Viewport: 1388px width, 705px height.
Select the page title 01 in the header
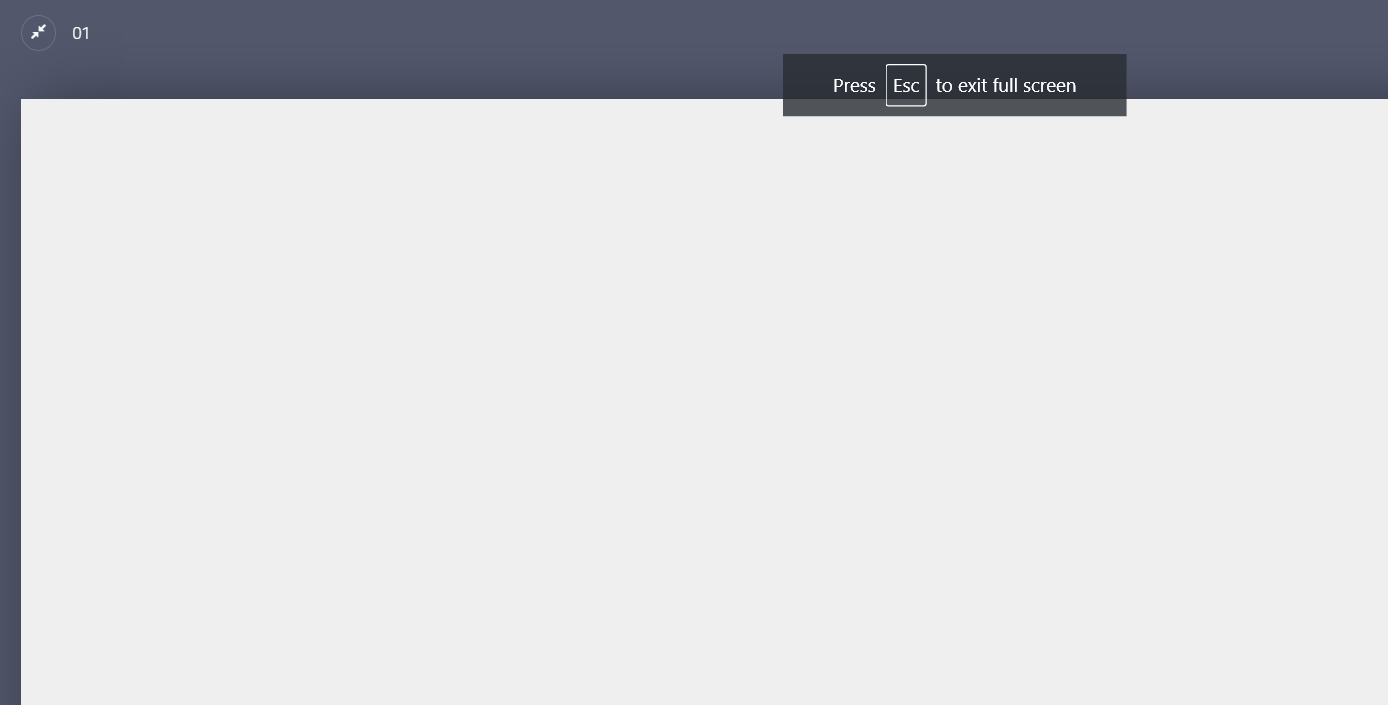pyautogui.click(x=81, y=33)
